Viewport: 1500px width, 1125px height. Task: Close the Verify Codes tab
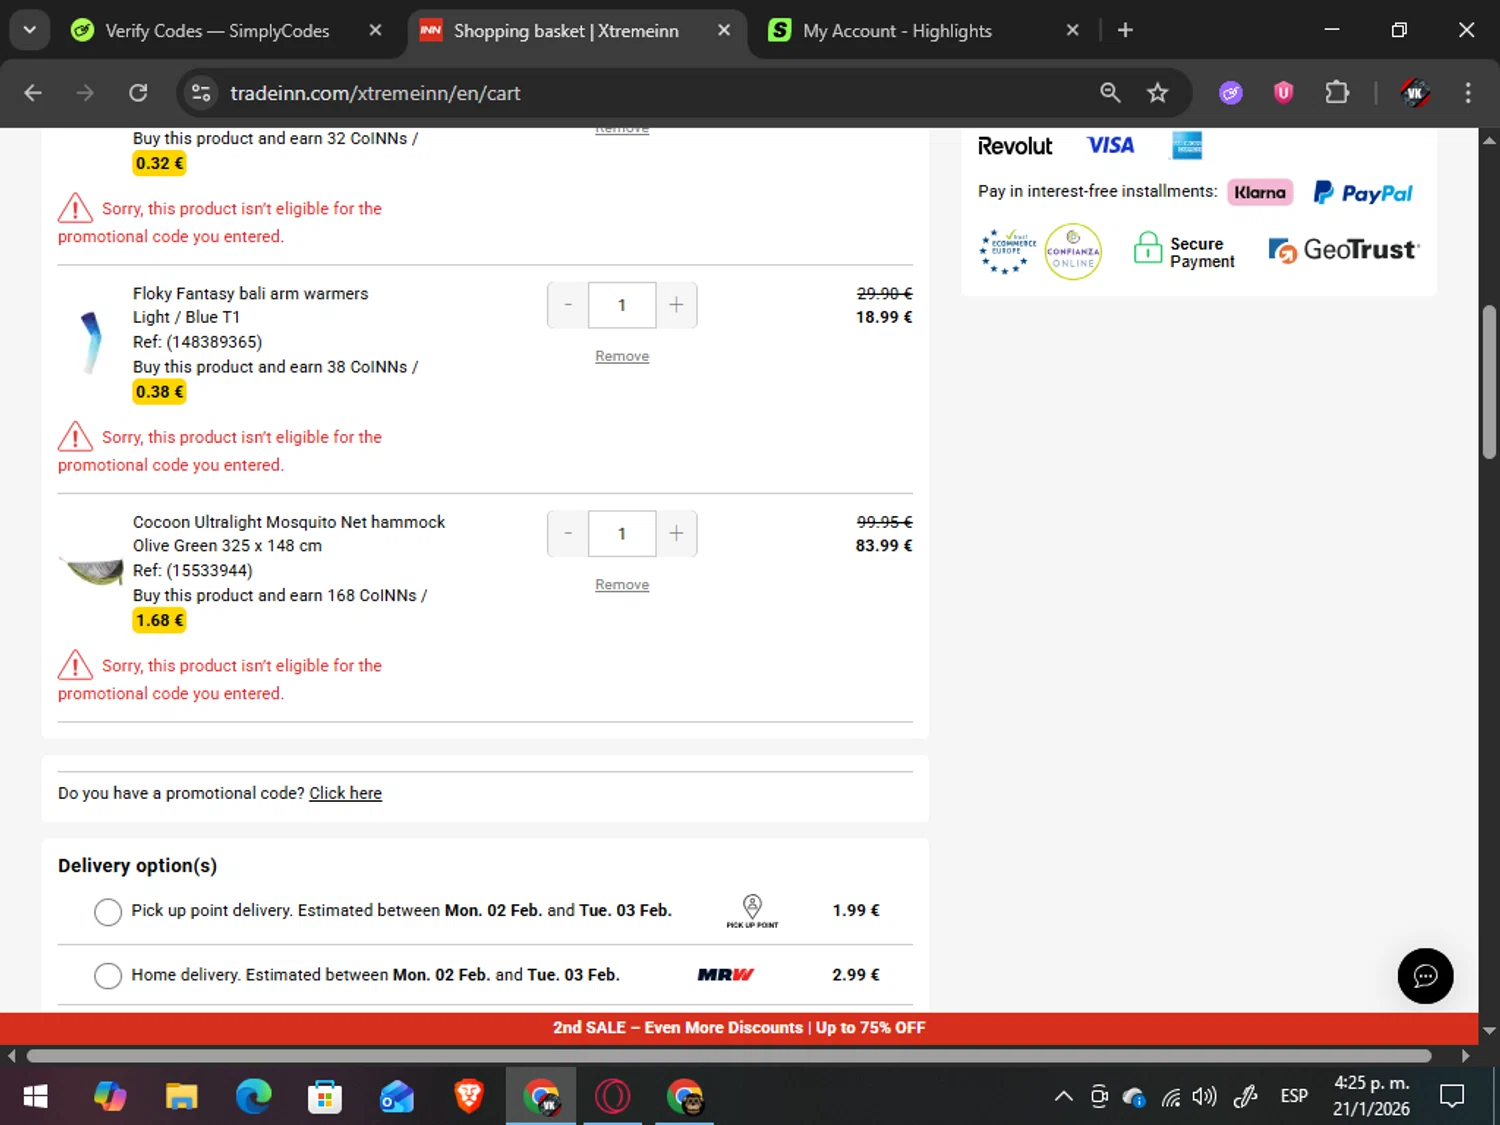[x=375, y=30]
